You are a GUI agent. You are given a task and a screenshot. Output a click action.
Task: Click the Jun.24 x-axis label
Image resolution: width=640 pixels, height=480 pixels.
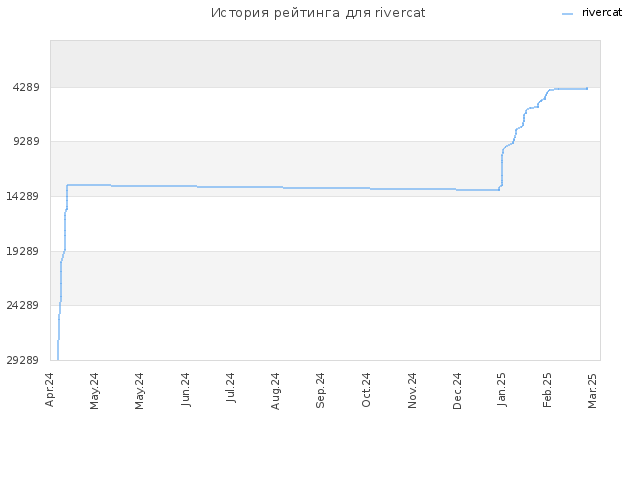pyautogui.click(x=186, y=389)
